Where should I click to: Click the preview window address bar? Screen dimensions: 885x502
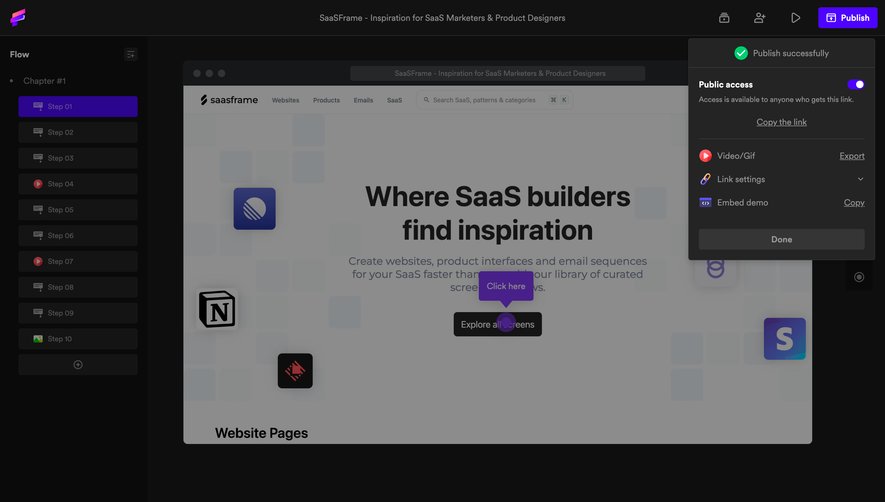[x=497, y=73]
